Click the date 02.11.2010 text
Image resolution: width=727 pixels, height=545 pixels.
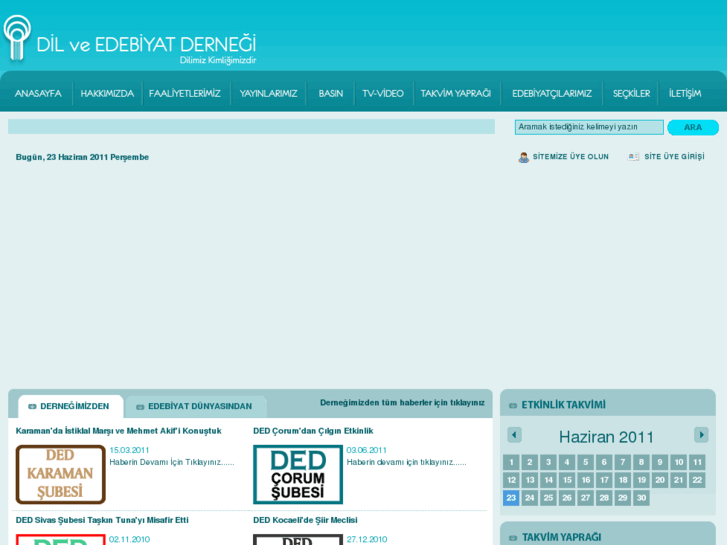point(129,539)
